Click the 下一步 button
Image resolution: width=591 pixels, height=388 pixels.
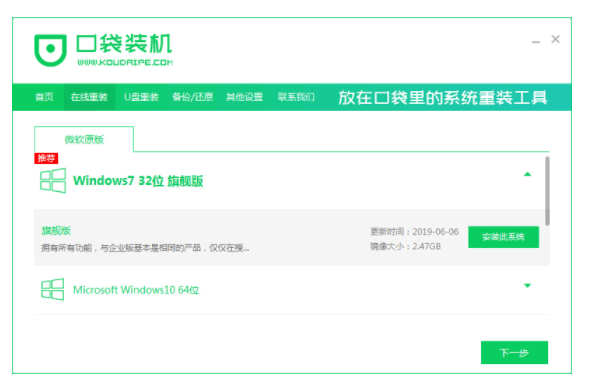(514, 353)
